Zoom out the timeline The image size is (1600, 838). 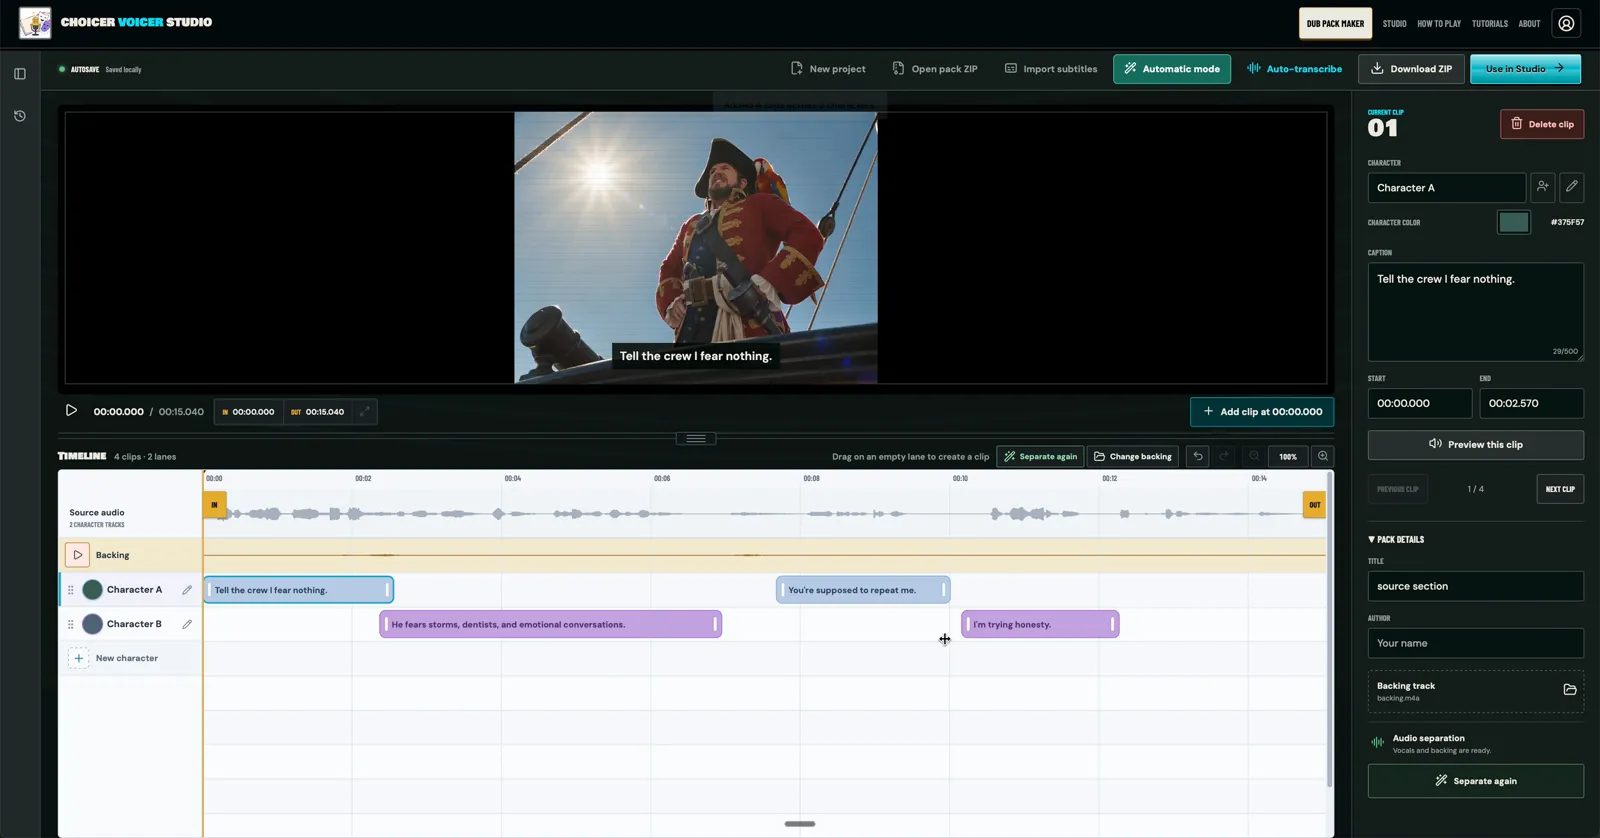1254,456
